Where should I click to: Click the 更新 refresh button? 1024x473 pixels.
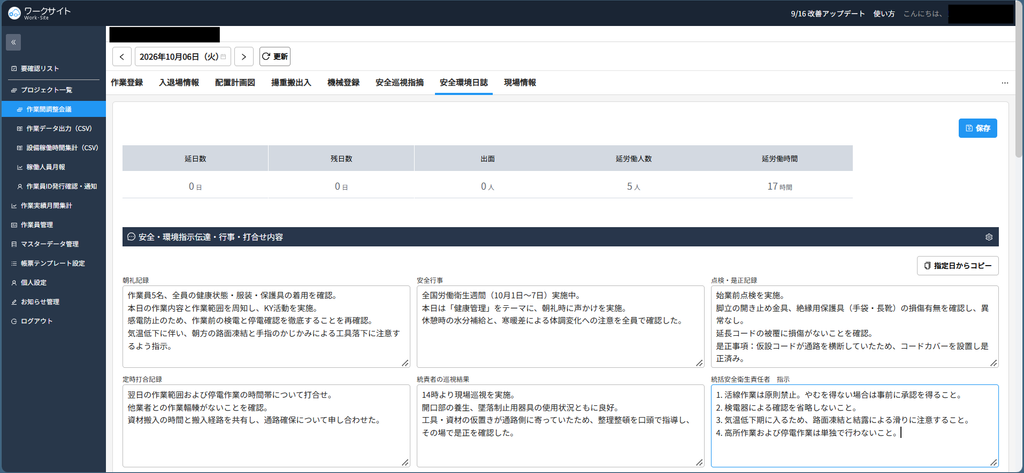coord(275,57)
